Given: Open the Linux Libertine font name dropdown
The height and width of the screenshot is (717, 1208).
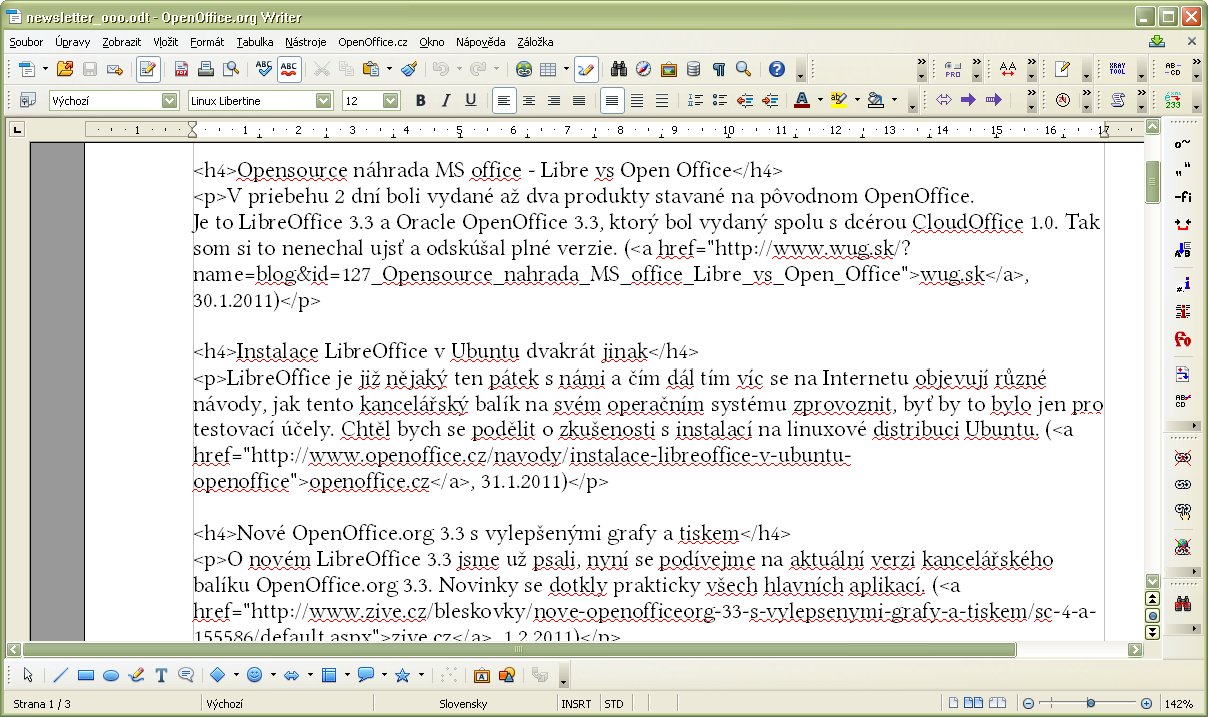Looking at the screenshot, I should tap(324, 100).
